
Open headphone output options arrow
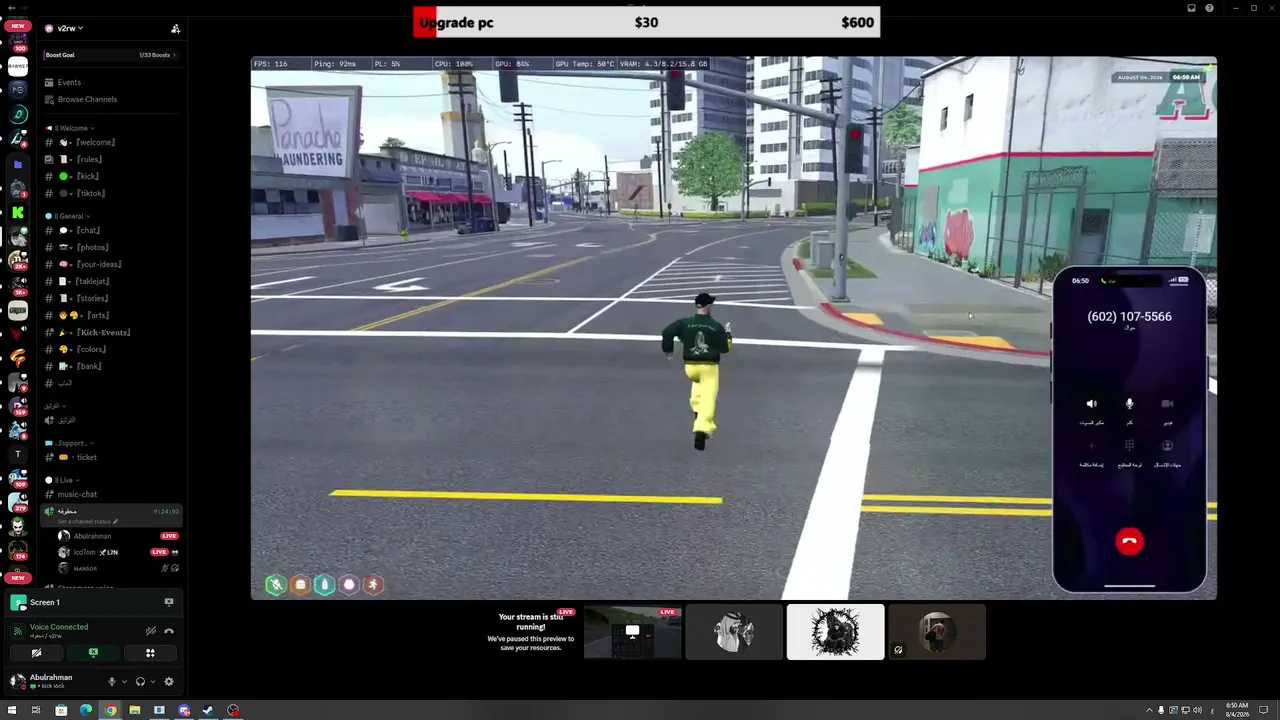(152, 682)
